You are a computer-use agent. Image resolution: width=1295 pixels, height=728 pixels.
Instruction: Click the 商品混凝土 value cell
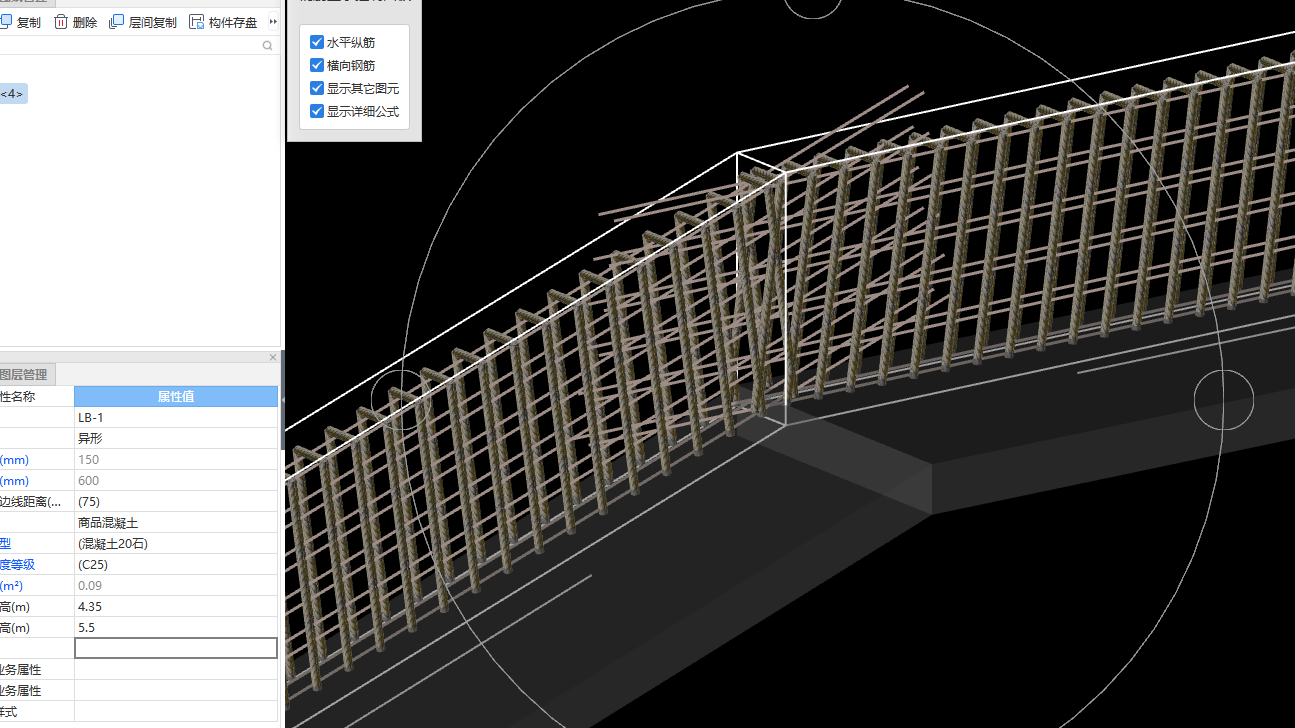pos(176,523)
